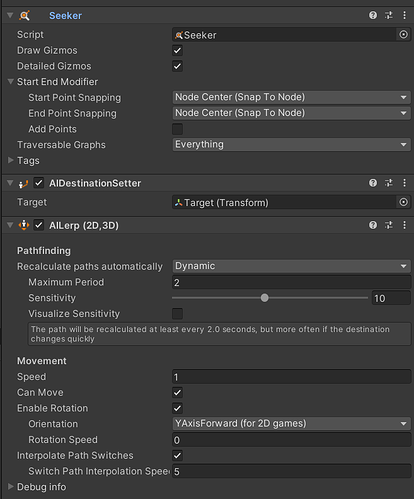Open the Traversable Graphs dropdown
414x499 pixels.
pyautogui.click(x=291, y=145)
